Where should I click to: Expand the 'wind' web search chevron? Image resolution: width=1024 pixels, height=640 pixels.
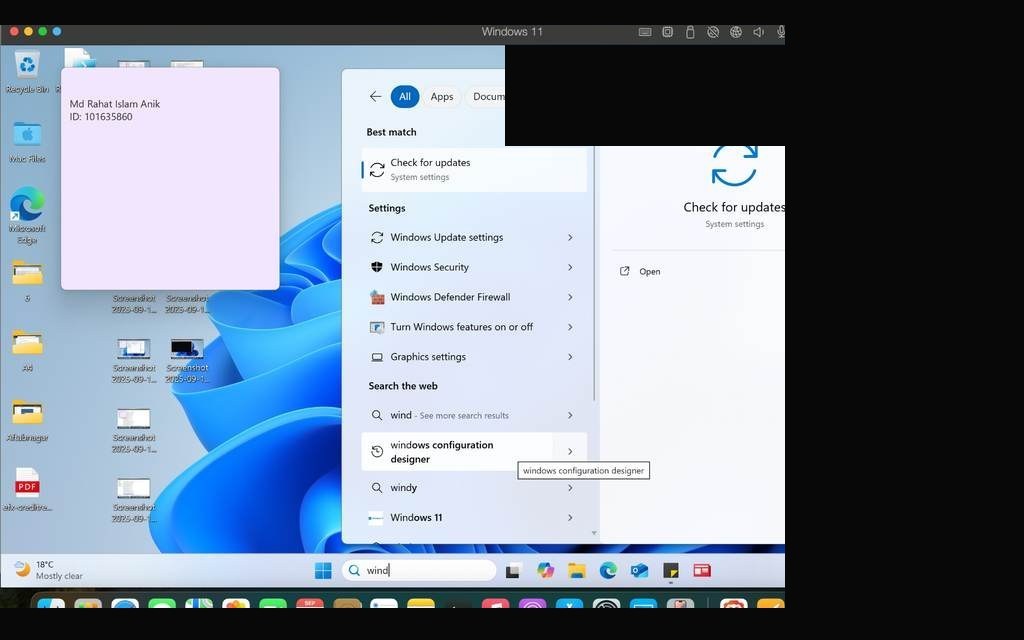coord(570,415)
